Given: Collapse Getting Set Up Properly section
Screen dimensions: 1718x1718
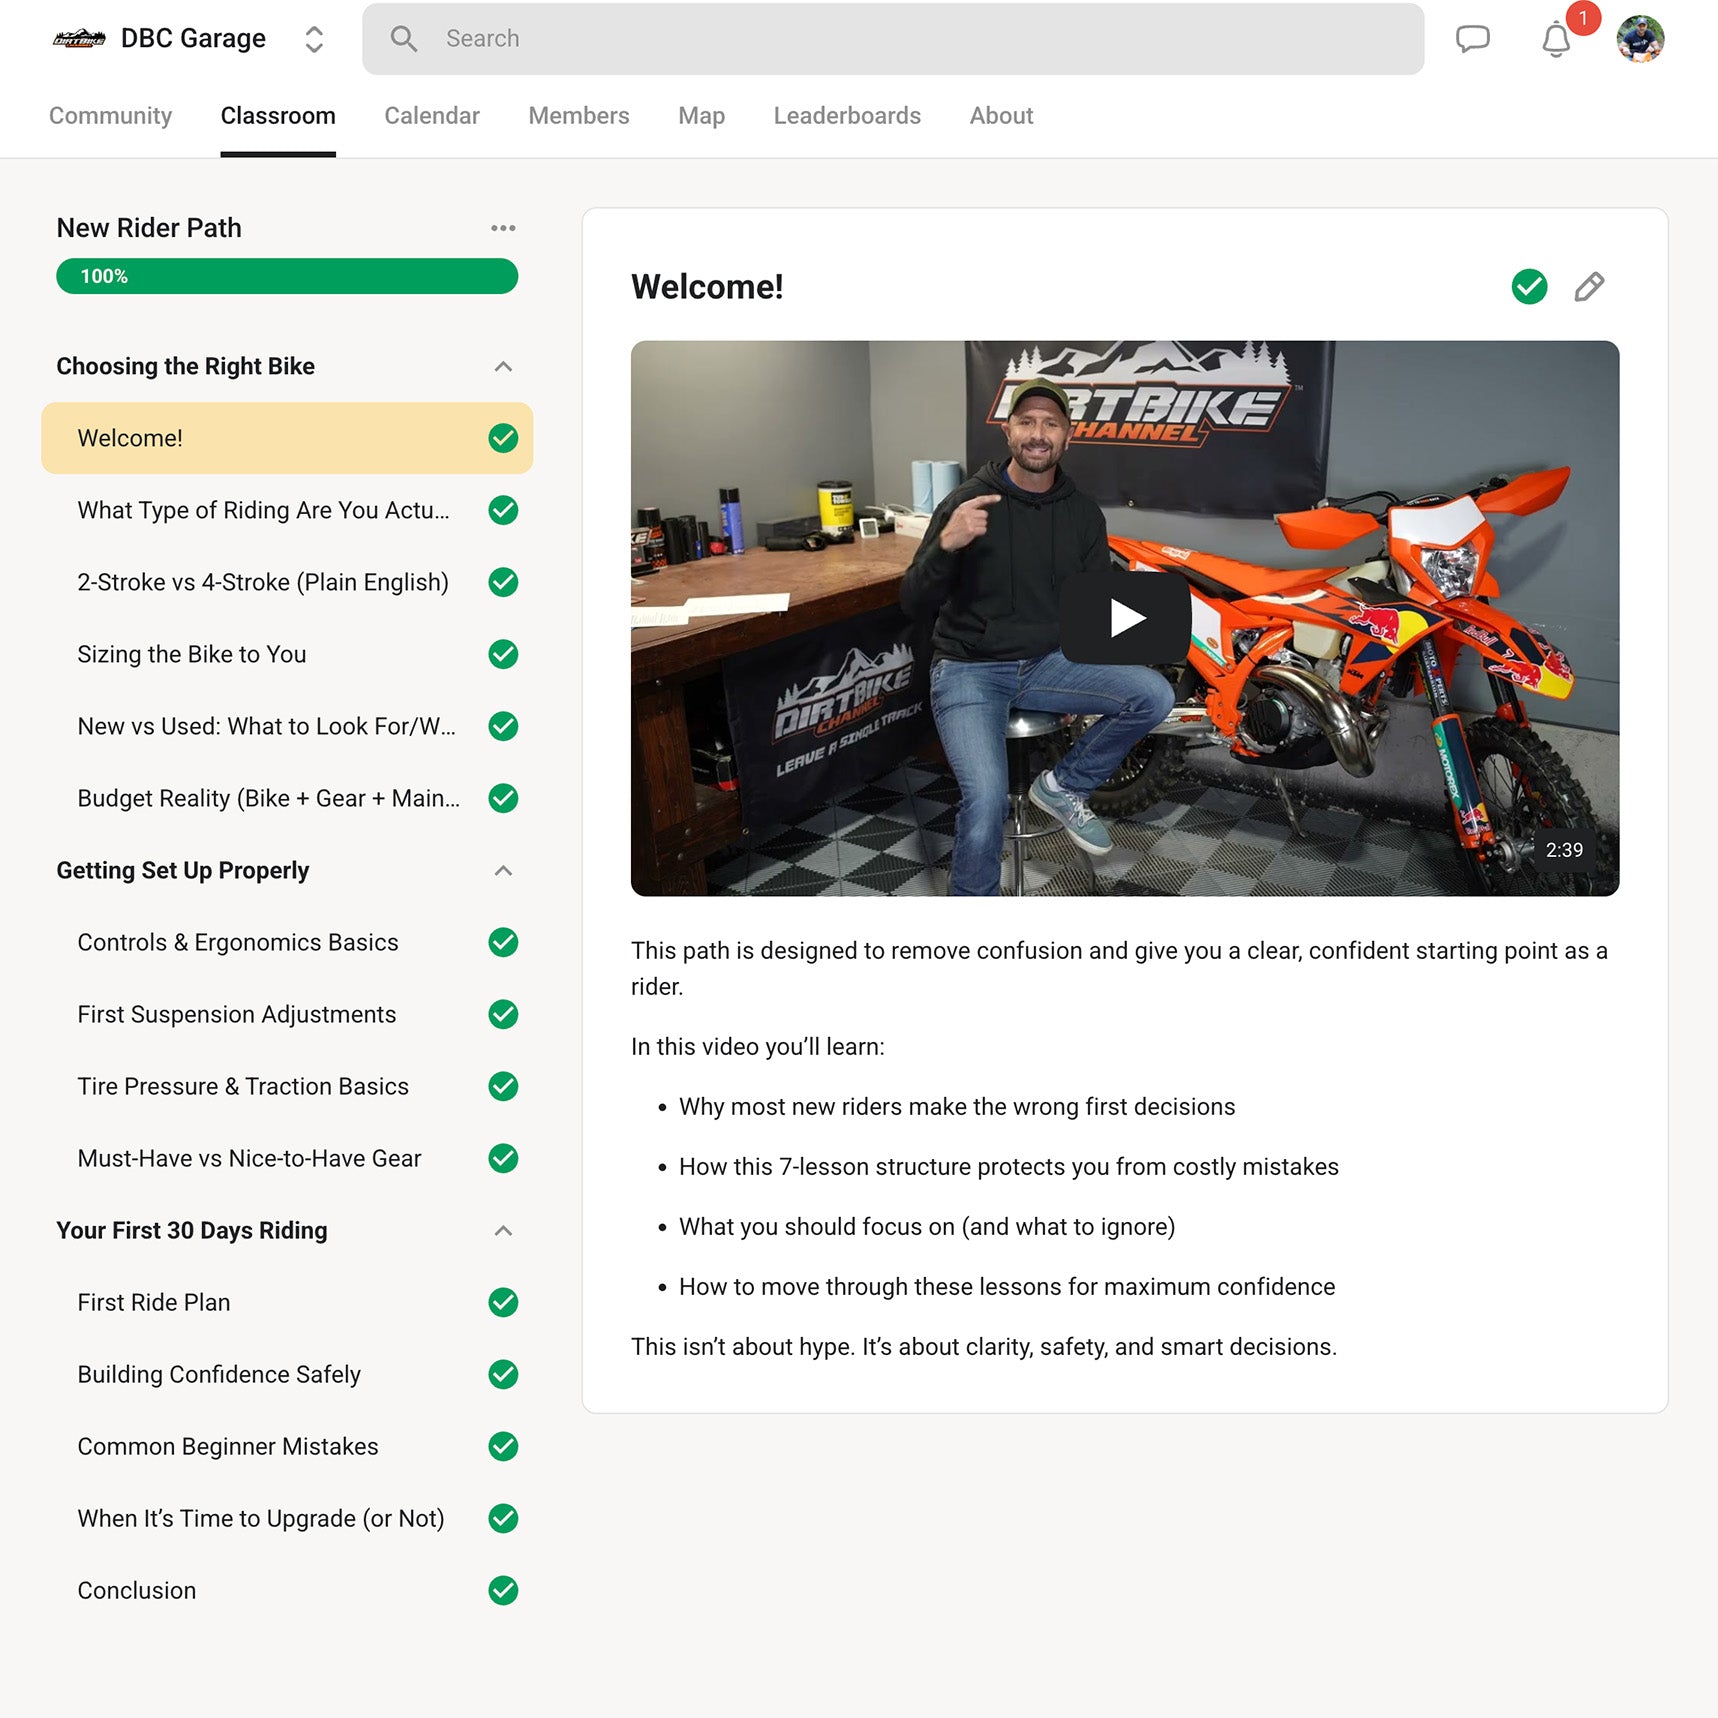Looking at the screenshot, I should (503, 871).
